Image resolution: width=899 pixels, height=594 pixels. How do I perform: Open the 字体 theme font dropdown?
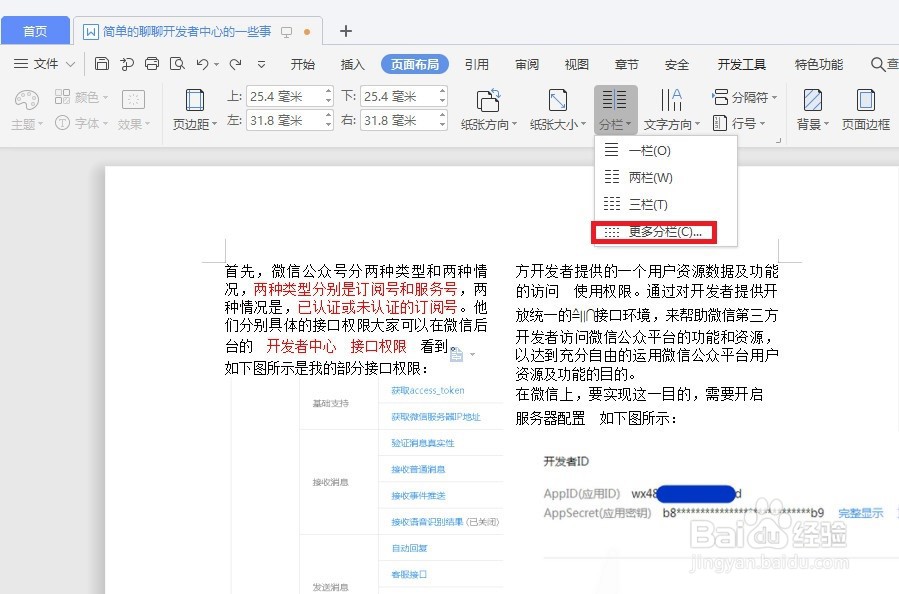81,123
